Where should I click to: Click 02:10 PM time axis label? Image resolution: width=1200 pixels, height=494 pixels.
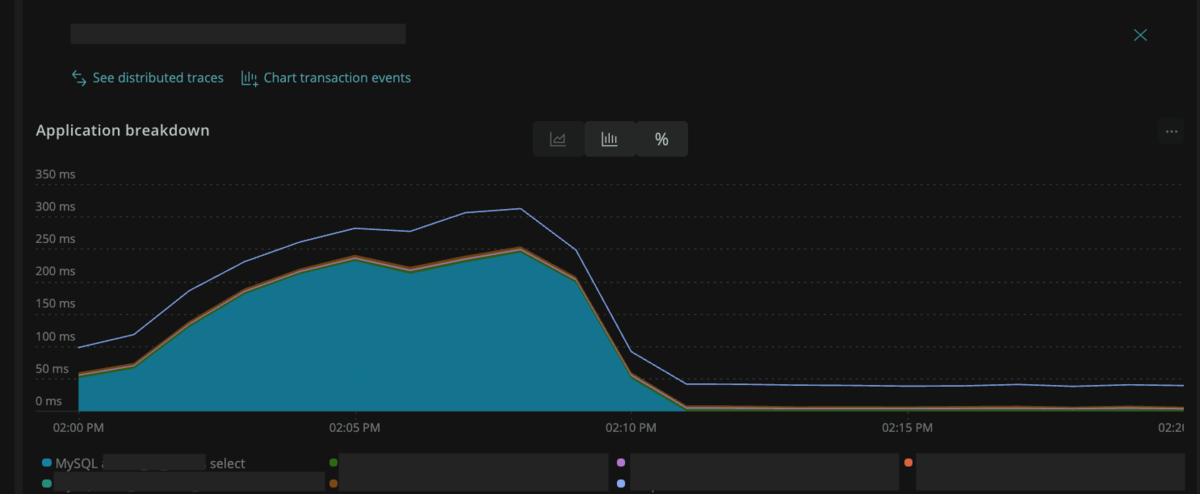pos(631,428)
